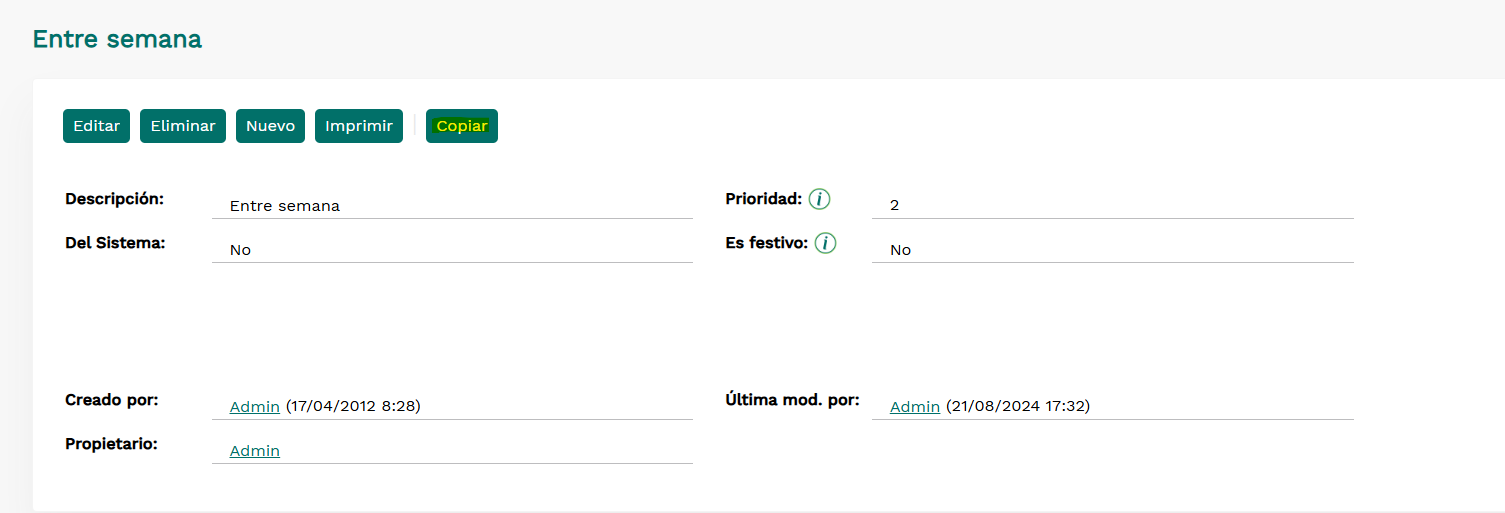Click the creation date 17/04/2012 8:28

pyautogui.click(x=353, y=406)
